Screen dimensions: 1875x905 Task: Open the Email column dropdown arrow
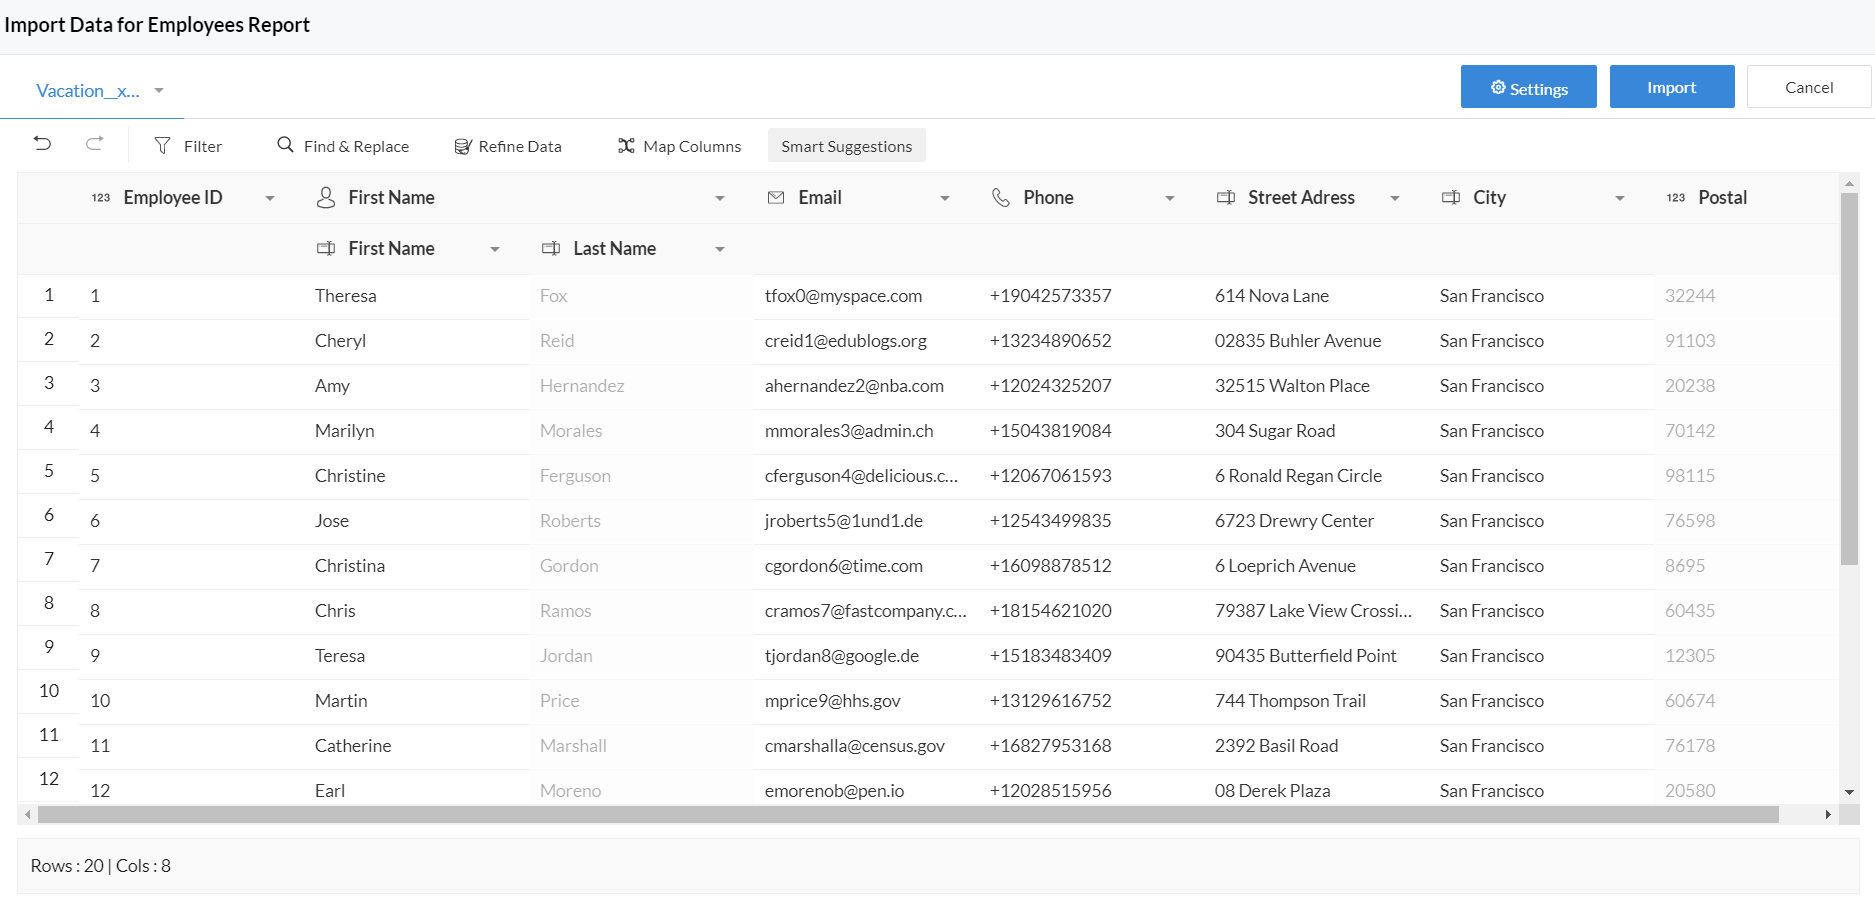click(945, 198)
